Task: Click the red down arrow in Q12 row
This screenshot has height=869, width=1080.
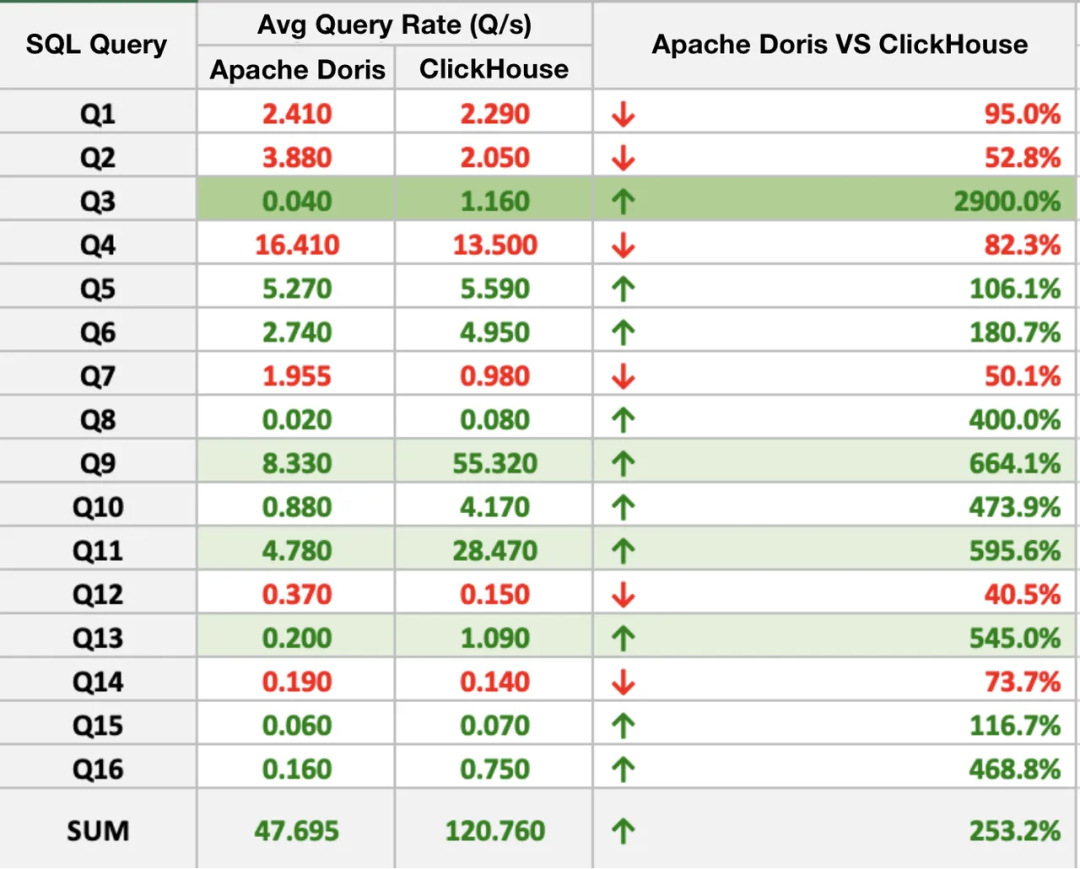Action: 623,594
